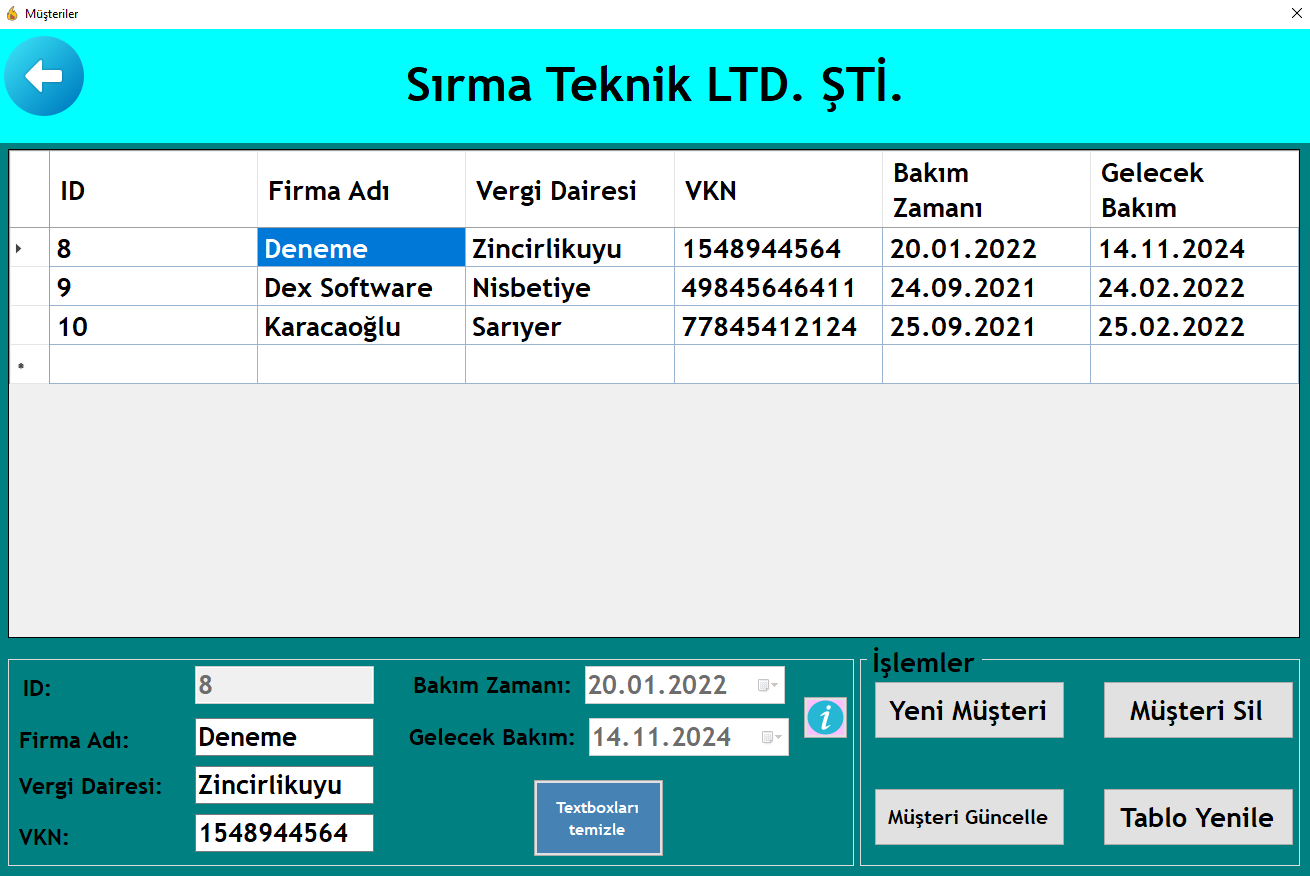The width and height of the screenshot is (1310, 876).
Task: Focus the VKN input field
Action: click(x=284, y=833)
